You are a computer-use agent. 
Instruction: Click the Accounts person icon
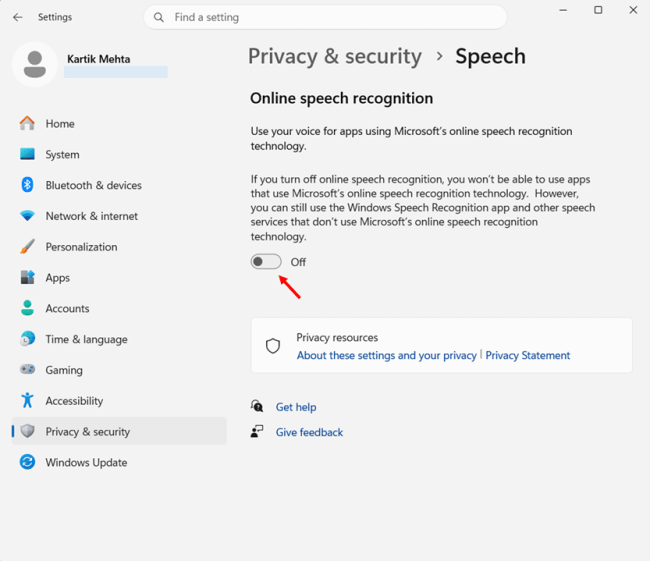click(x=27, y=308)
